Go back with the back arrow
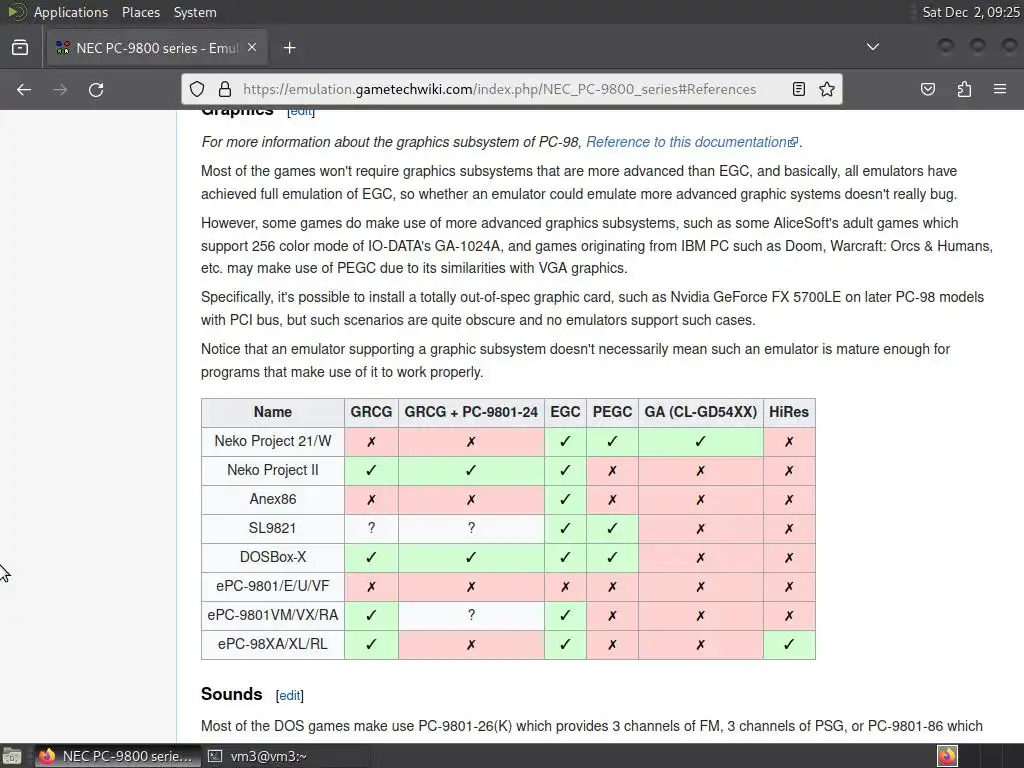This screenshot has height=768, width=1024. coord(24,89)
